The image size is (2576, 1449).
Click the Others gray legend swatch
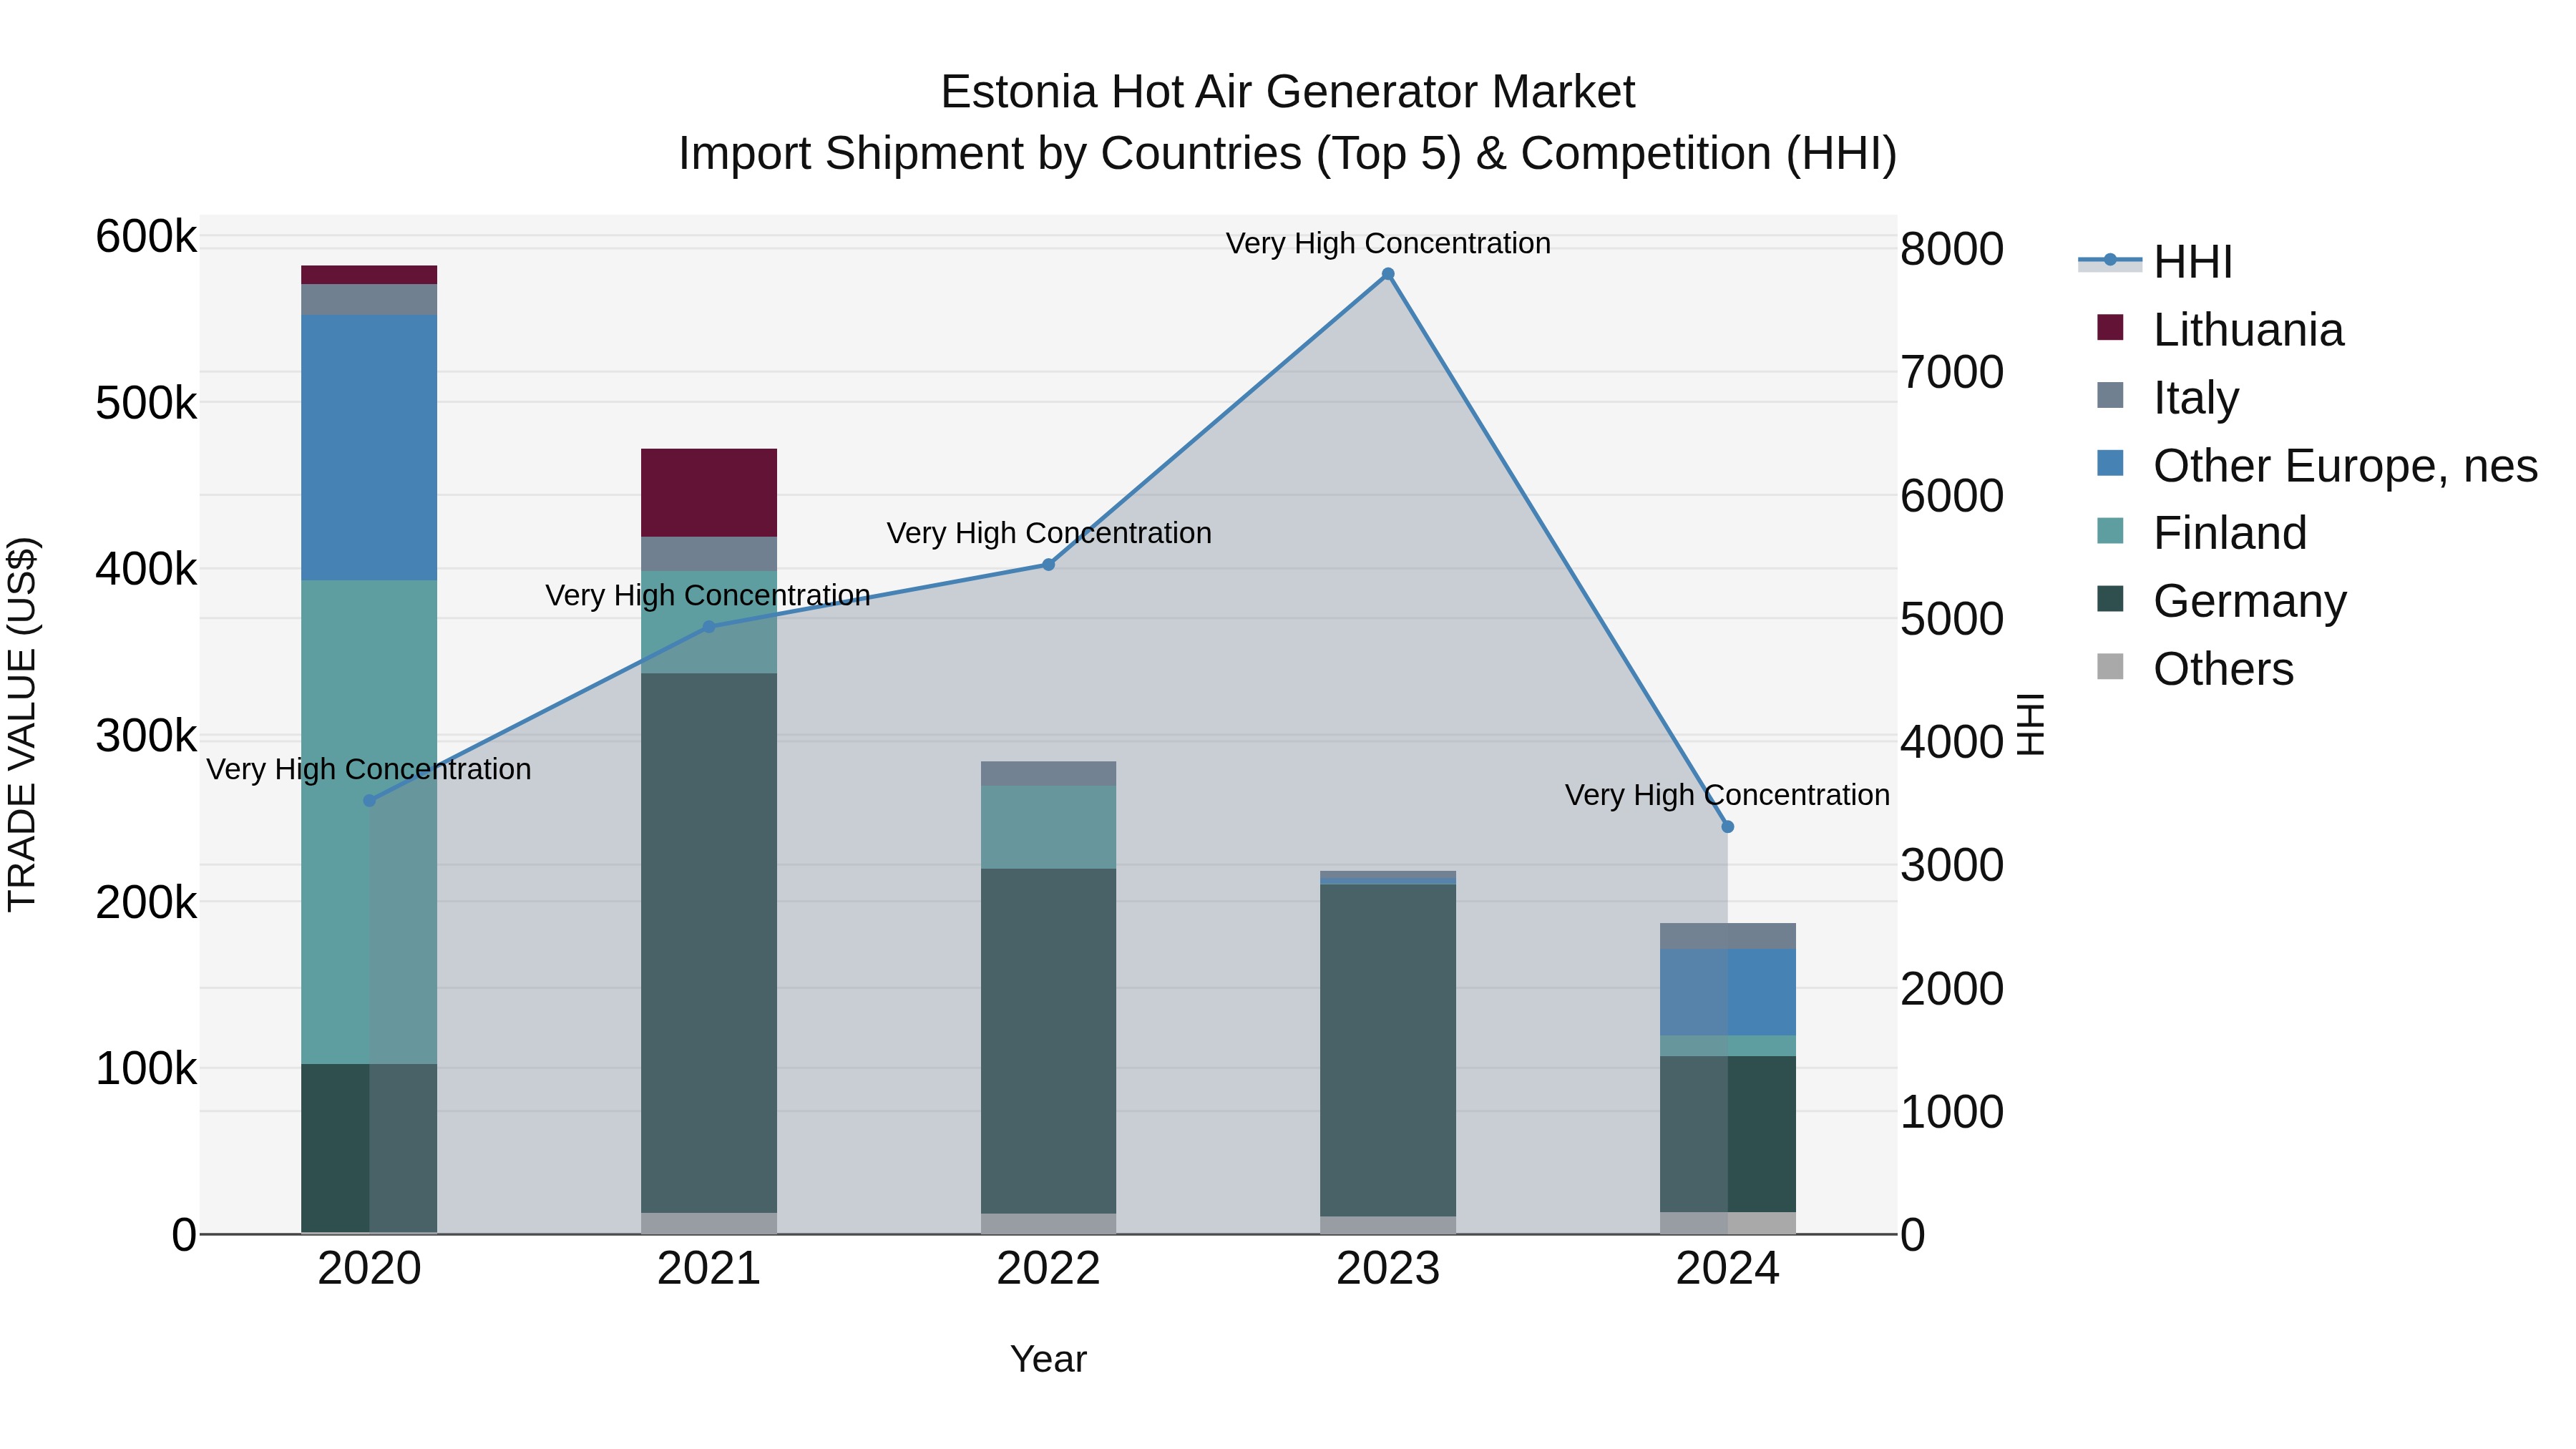coord(2110,666)
